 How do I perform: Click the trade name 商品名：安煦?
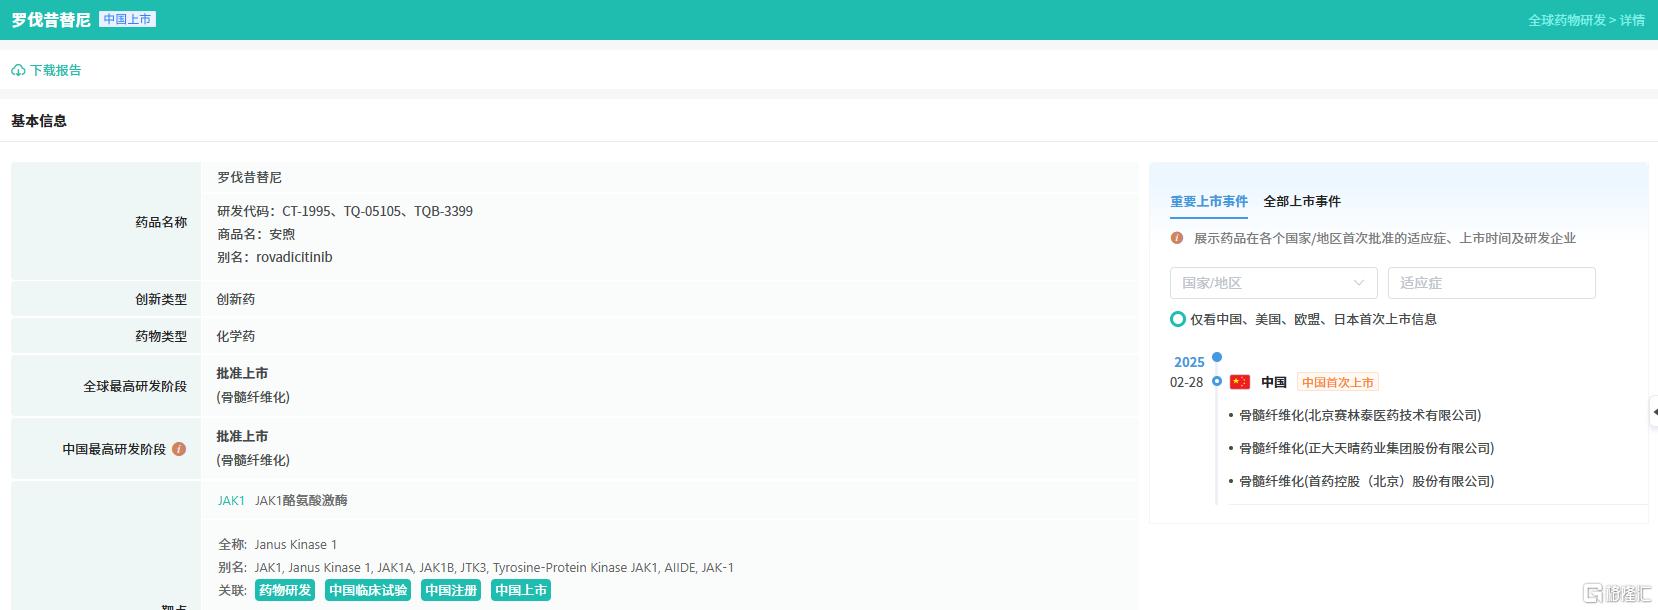coord(256,234)
